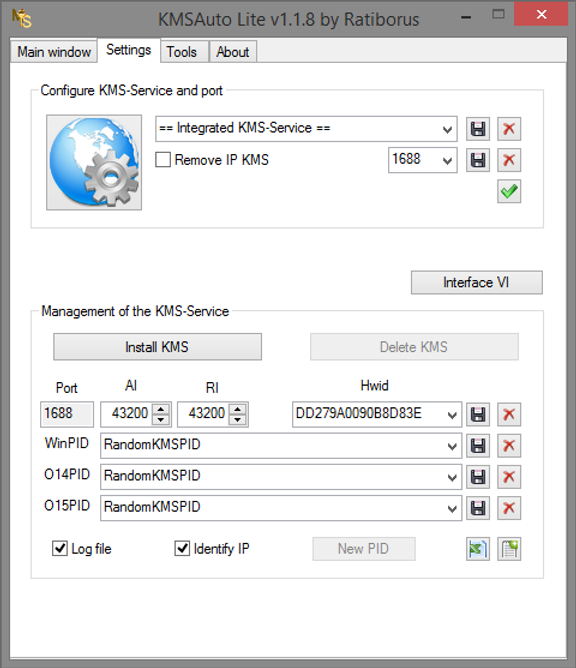Image resolution: width=576 pixels, height=668 pixels.
Task: Click the Interface VI button
Action: coord(476,282)
